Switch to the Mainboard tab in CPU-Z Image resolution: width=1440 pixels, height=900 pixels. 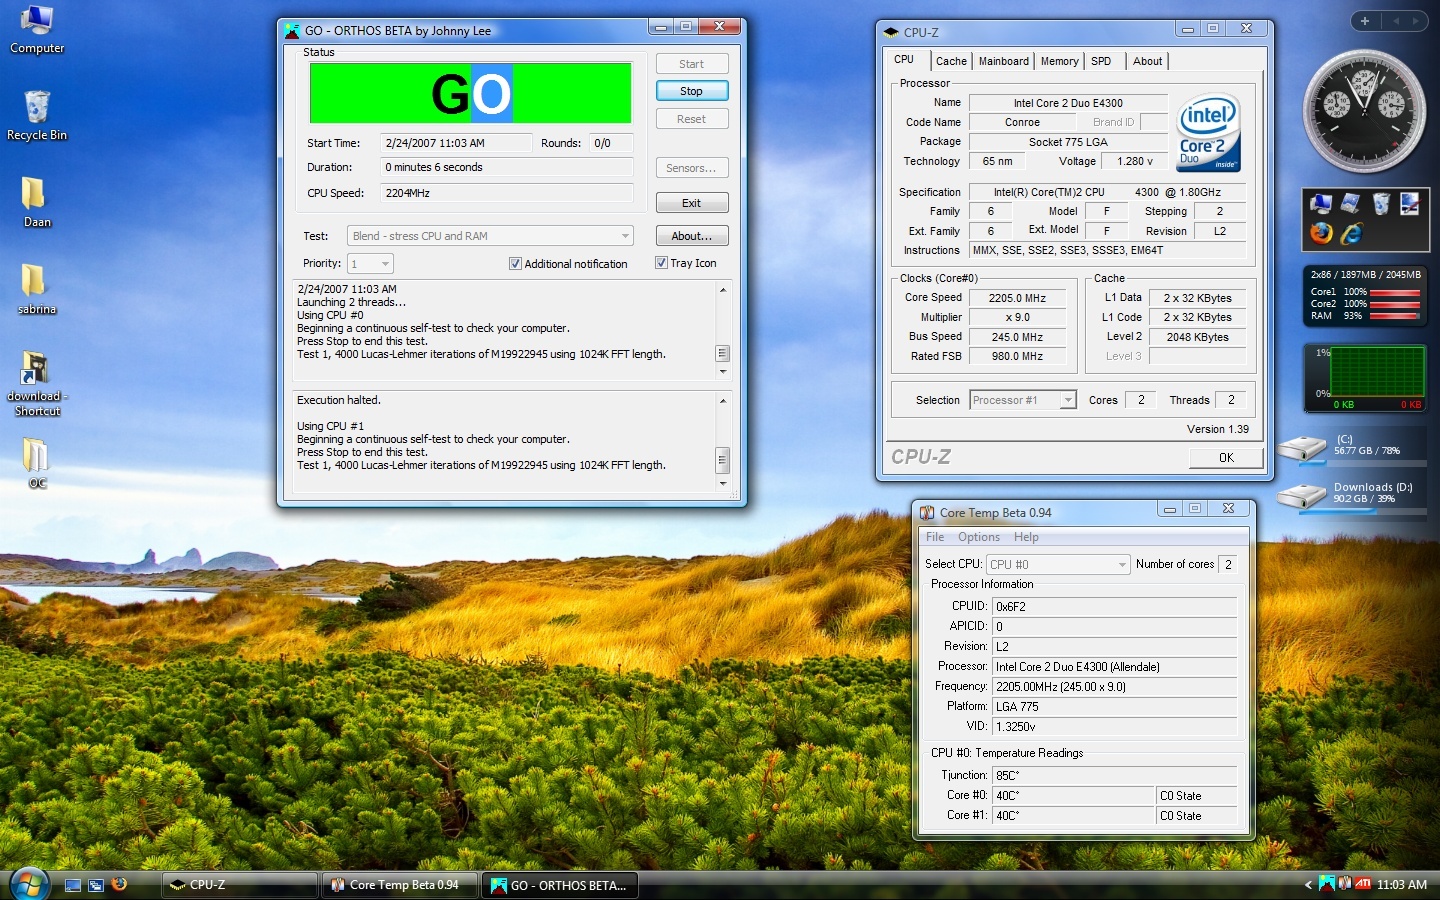click(1004, 61)
